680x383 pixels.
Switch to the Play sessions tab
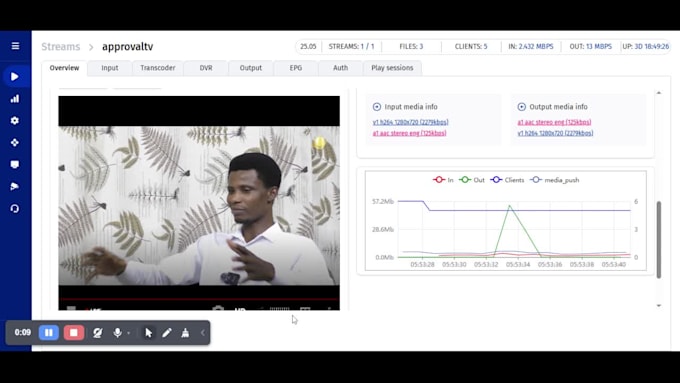point(392,68)
